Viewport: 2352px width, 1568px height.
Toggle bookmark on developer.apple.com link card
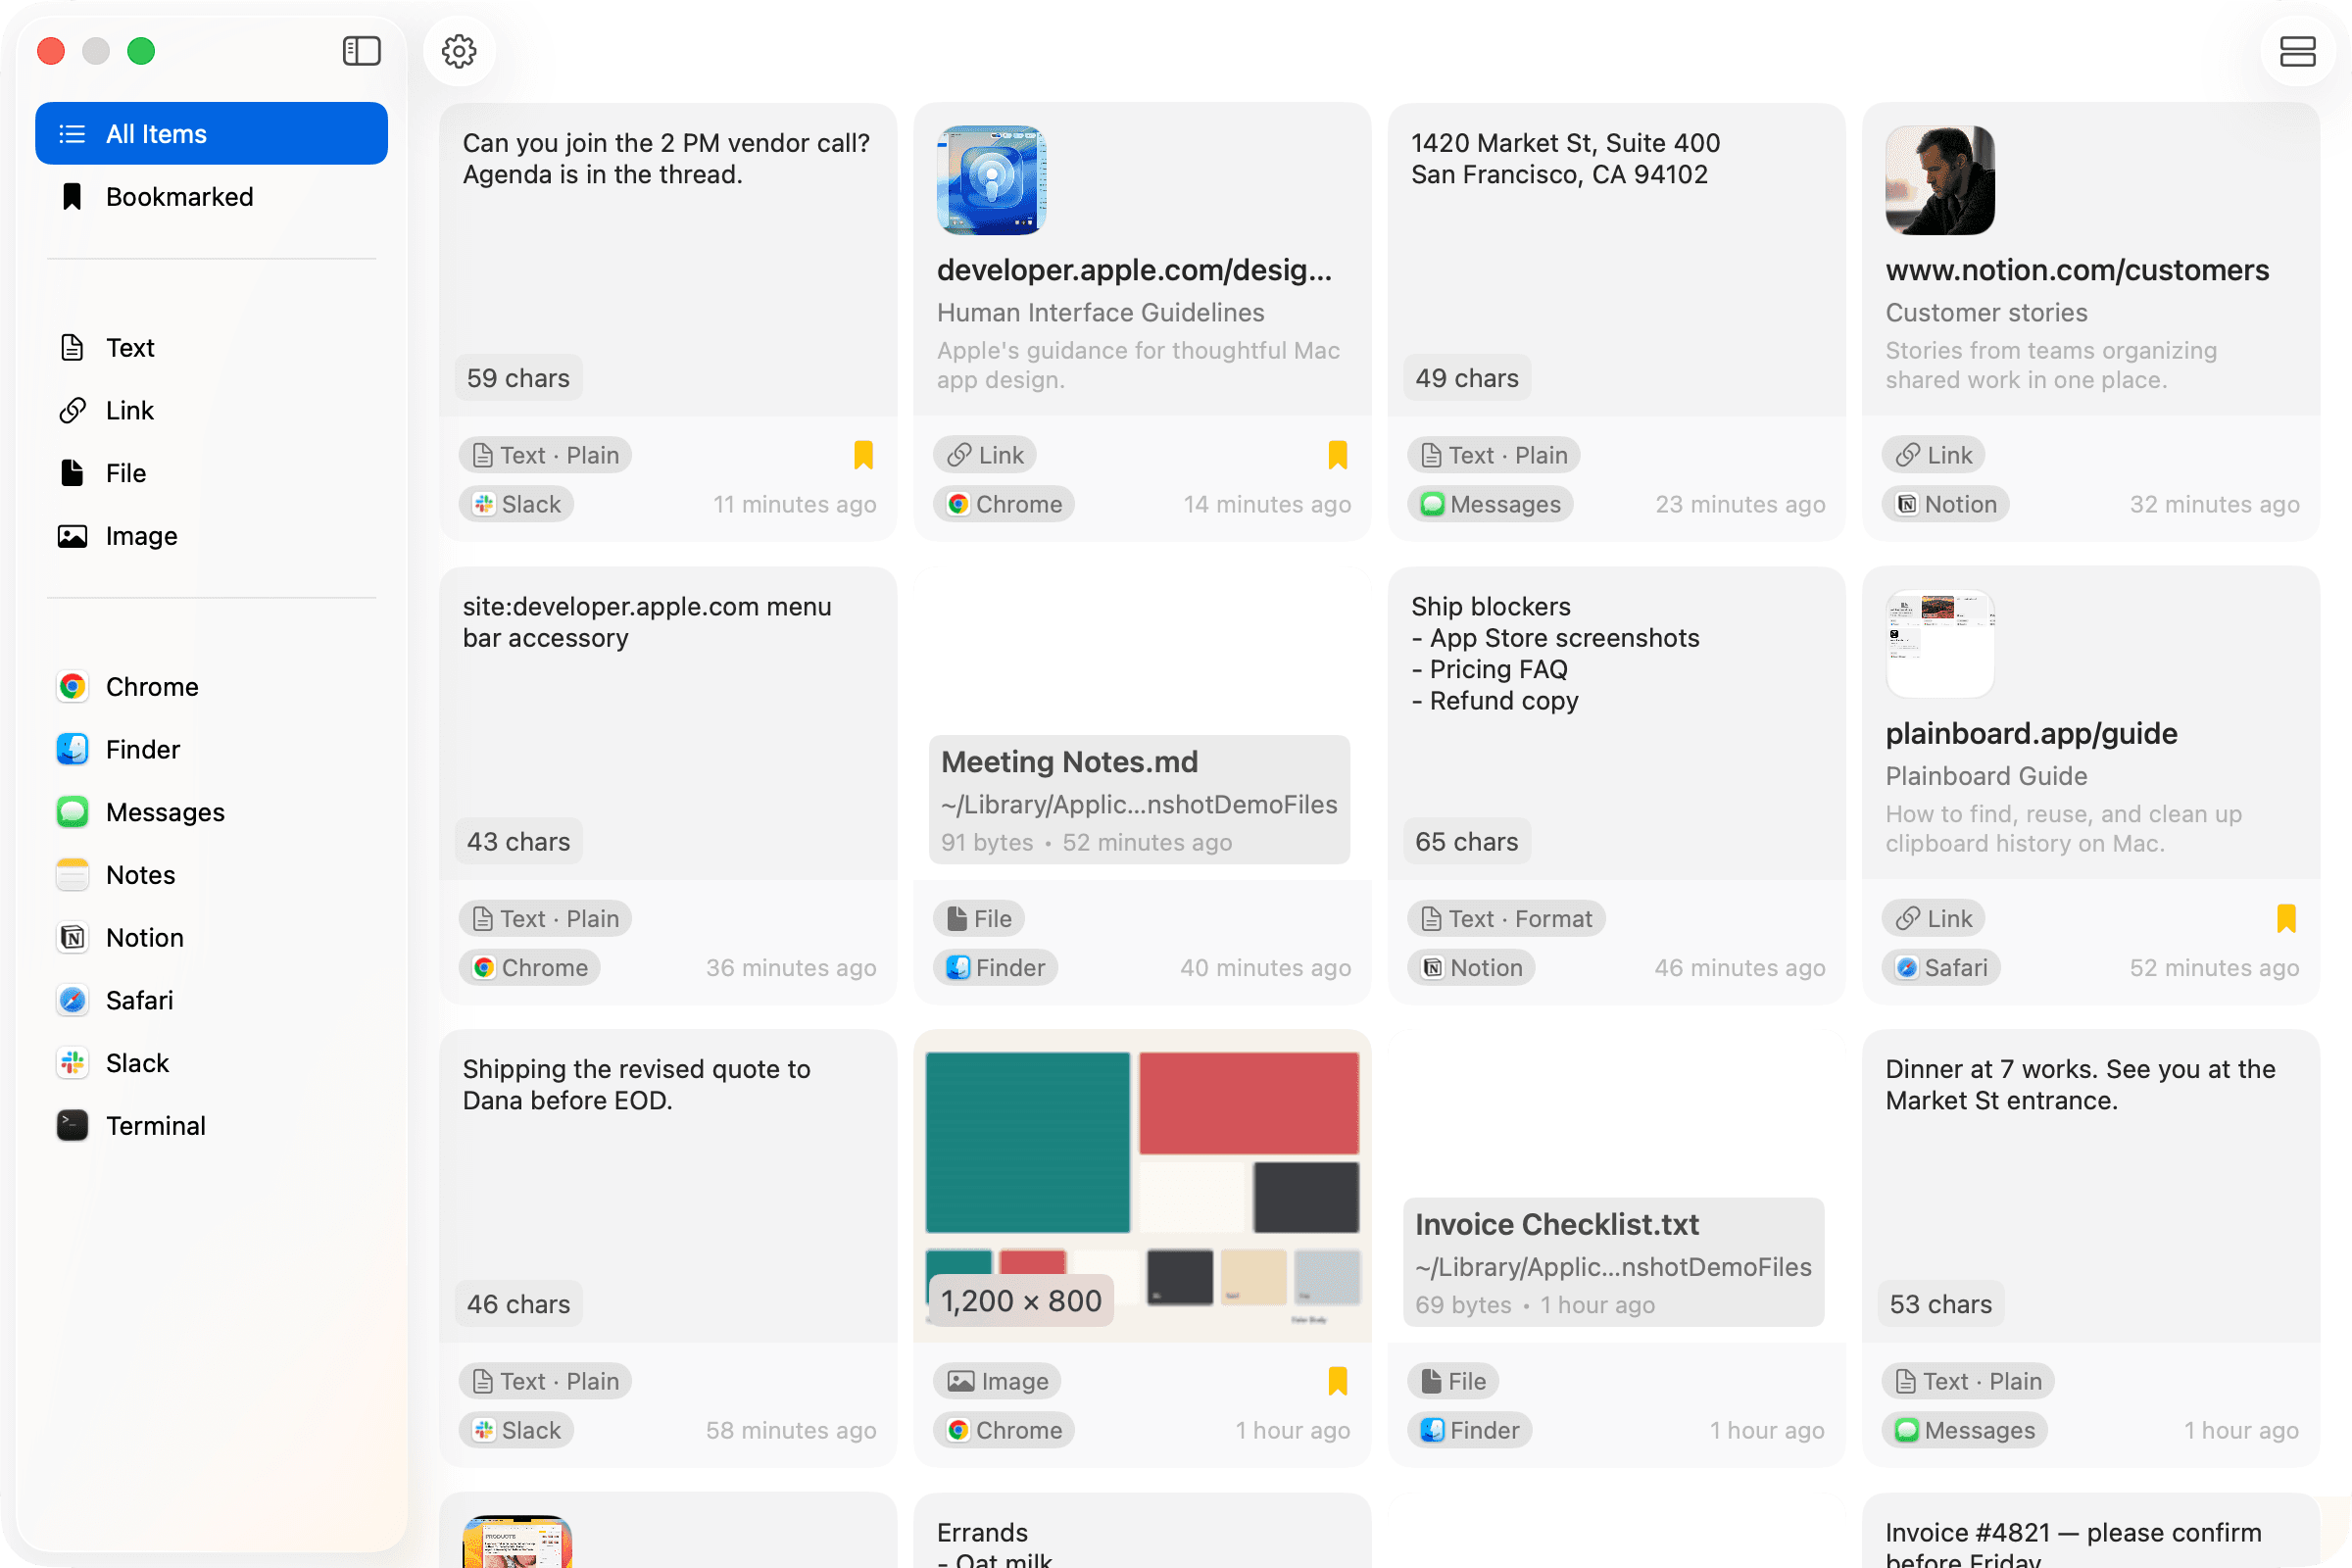pyautogui.click(x=1337, y=455)
